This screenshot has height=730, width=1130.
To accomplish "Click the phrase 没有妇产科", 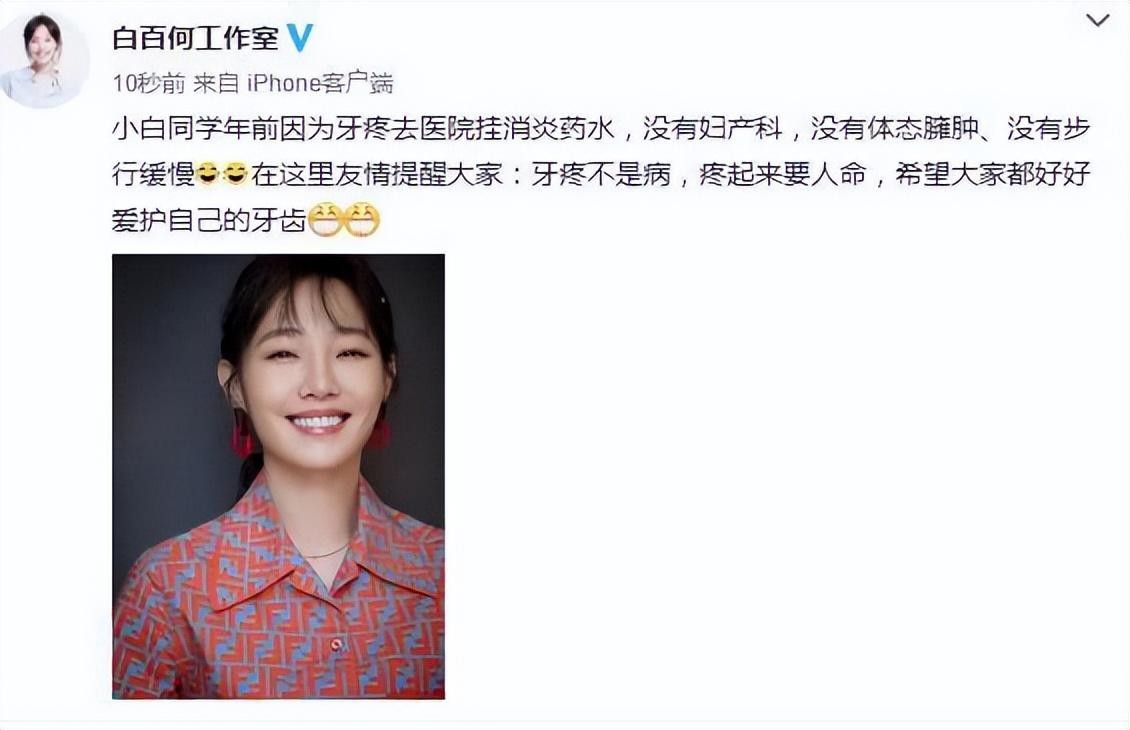I will (713, 128).
